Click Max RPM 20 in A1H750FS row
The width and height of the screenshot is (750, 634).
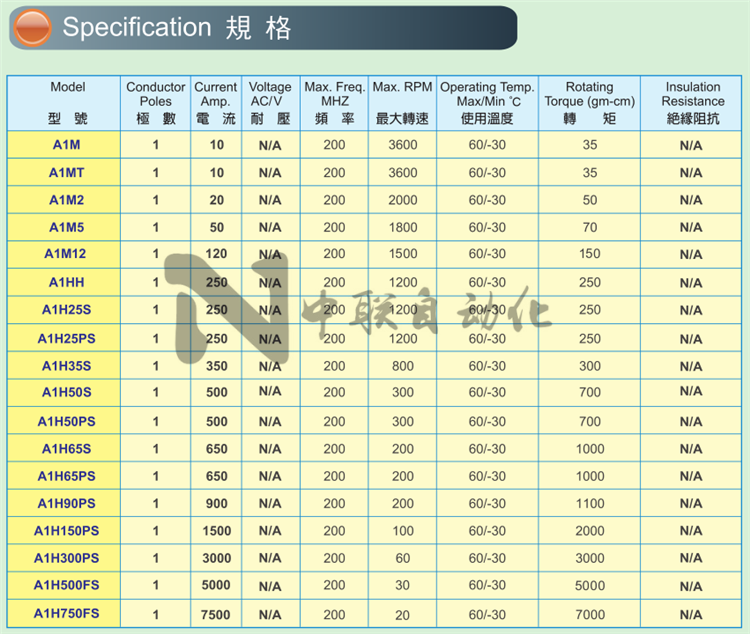point(402,615)
